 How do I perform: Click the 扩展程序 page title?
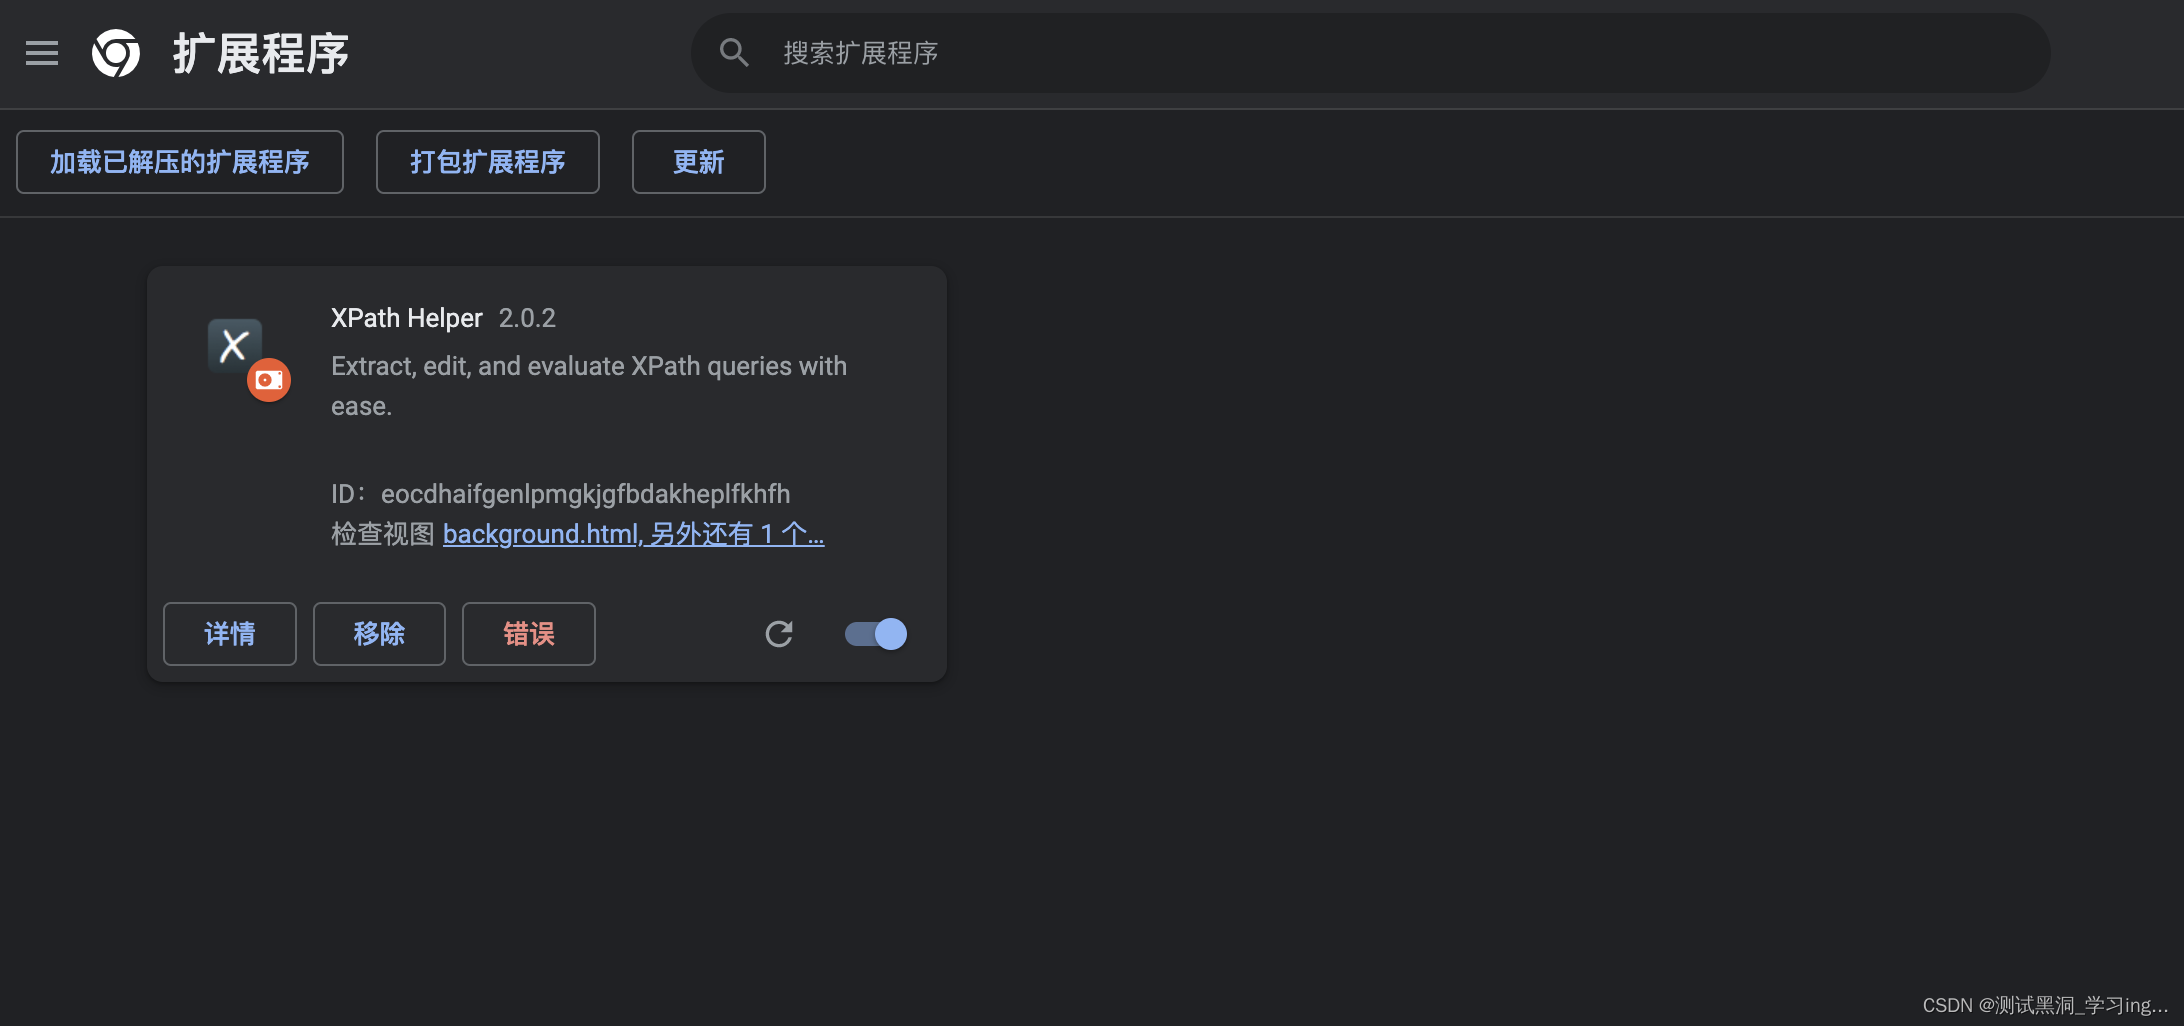tap(261, 53)
